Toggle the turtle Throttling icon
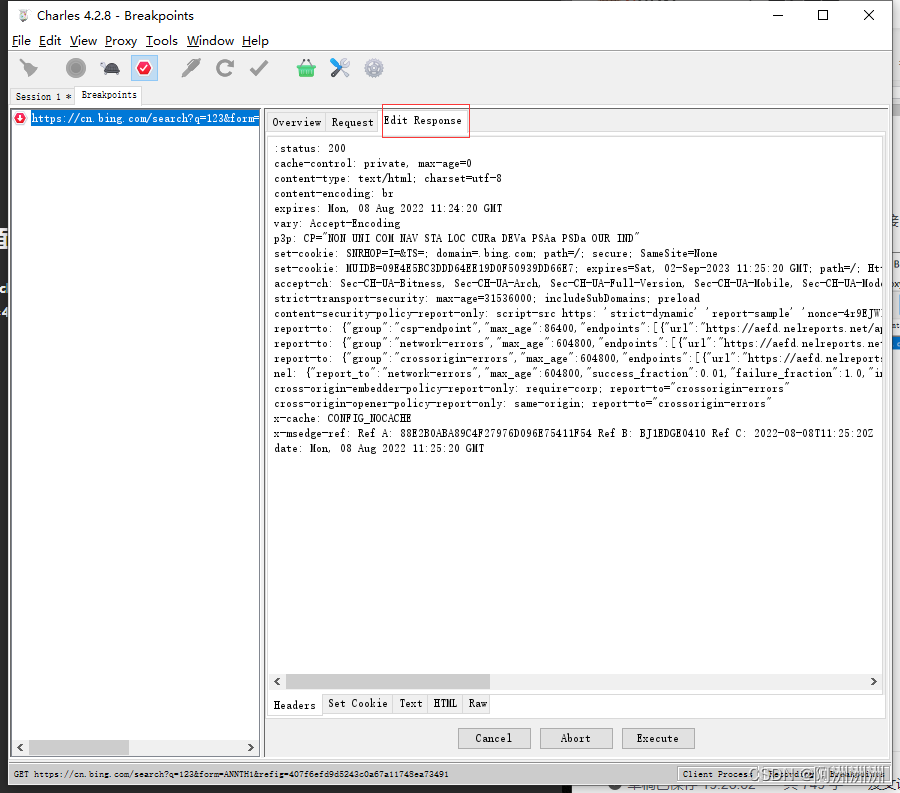The height and width of the screenshot is (793, 900). click(x=110, y=69)
